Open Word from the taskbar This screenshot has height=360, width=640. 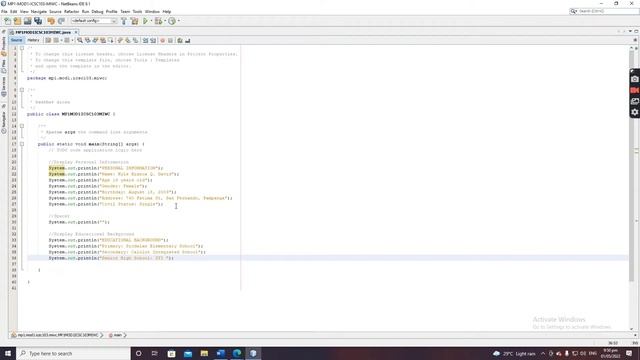(220, 353)
